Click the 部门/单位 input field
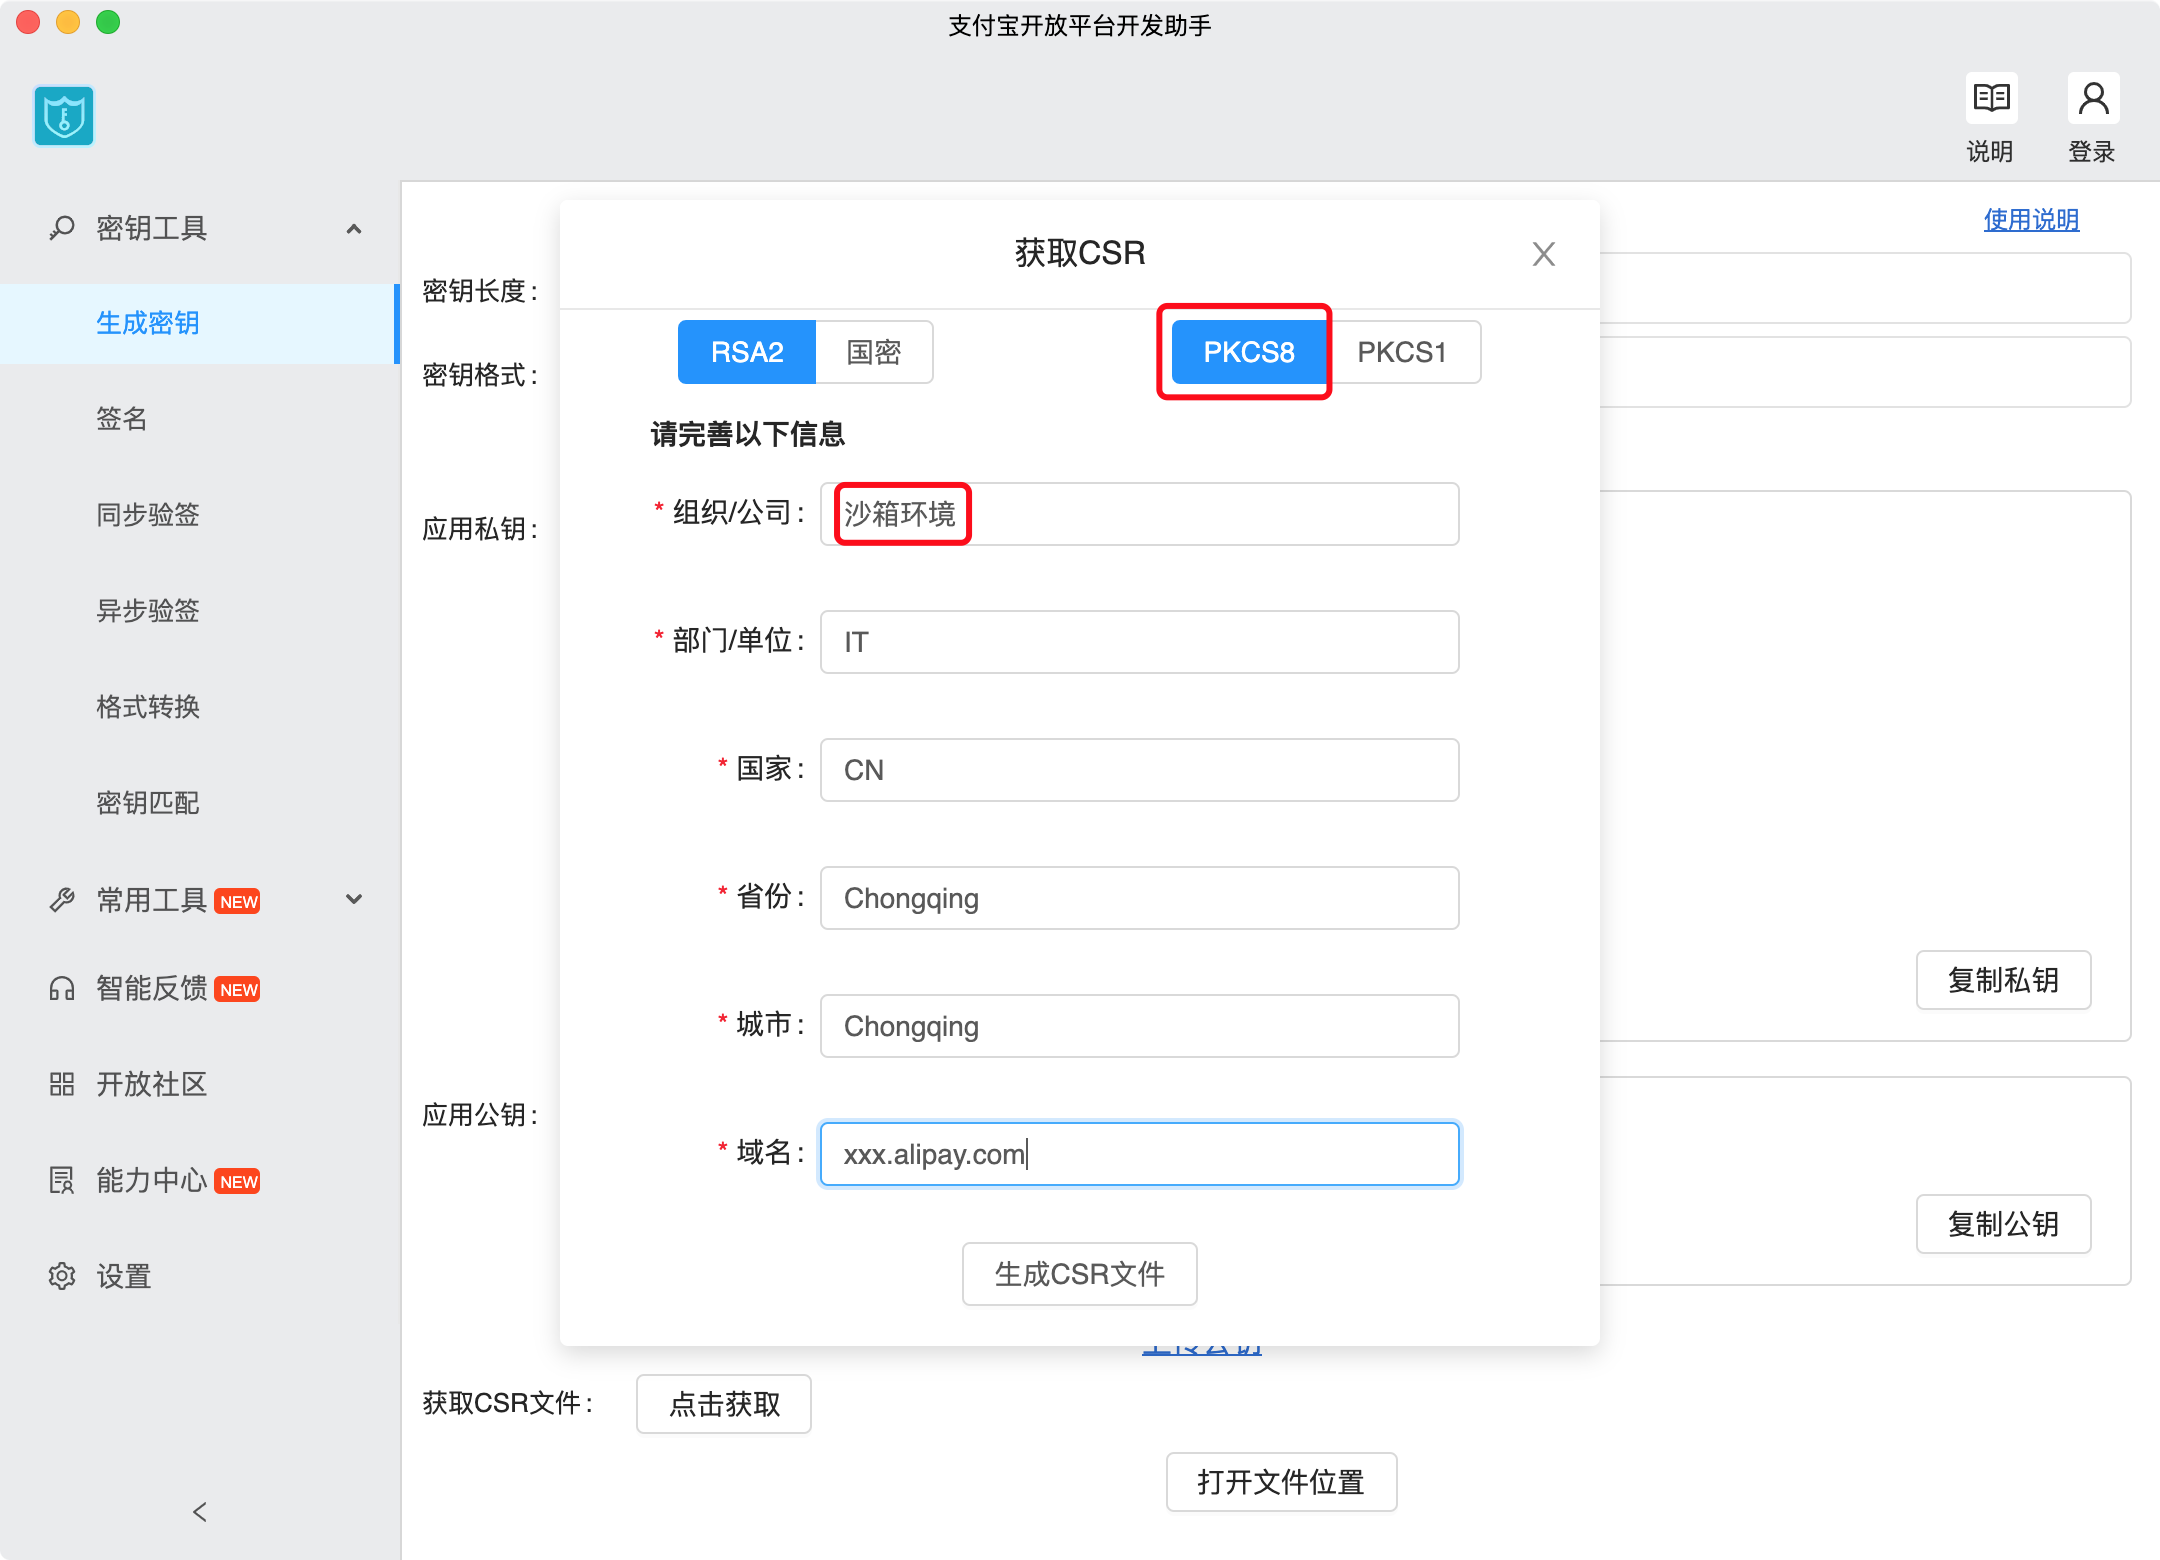 (x=1140, y=642)
